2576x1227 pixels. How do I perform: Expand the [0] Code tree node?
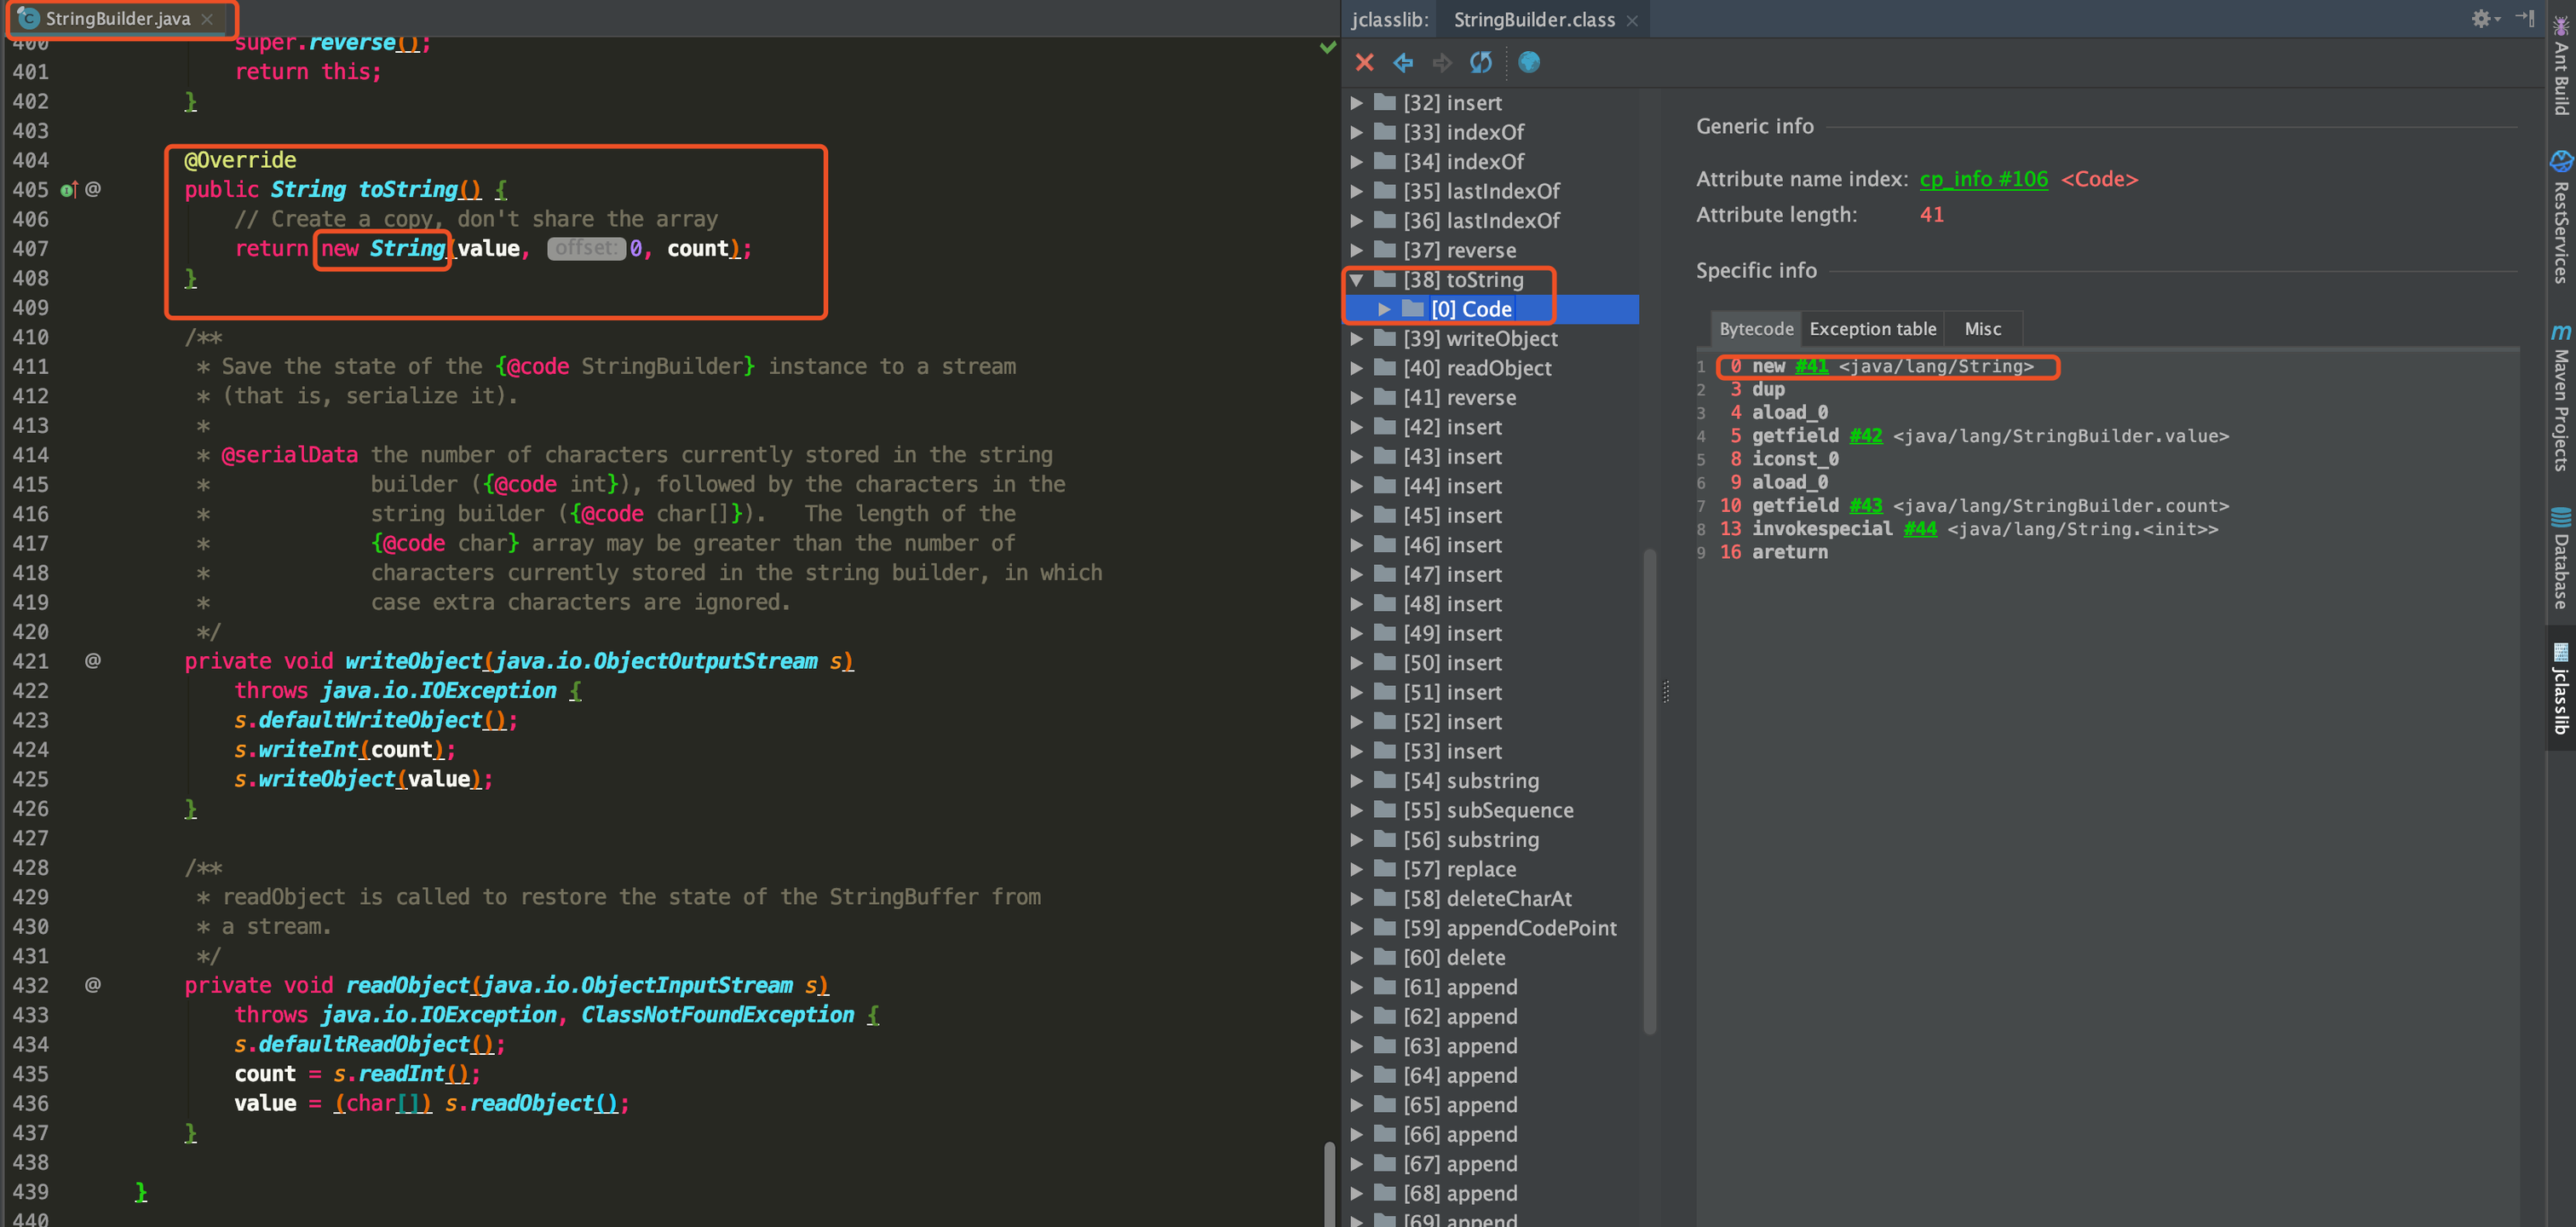[1384, 310]
